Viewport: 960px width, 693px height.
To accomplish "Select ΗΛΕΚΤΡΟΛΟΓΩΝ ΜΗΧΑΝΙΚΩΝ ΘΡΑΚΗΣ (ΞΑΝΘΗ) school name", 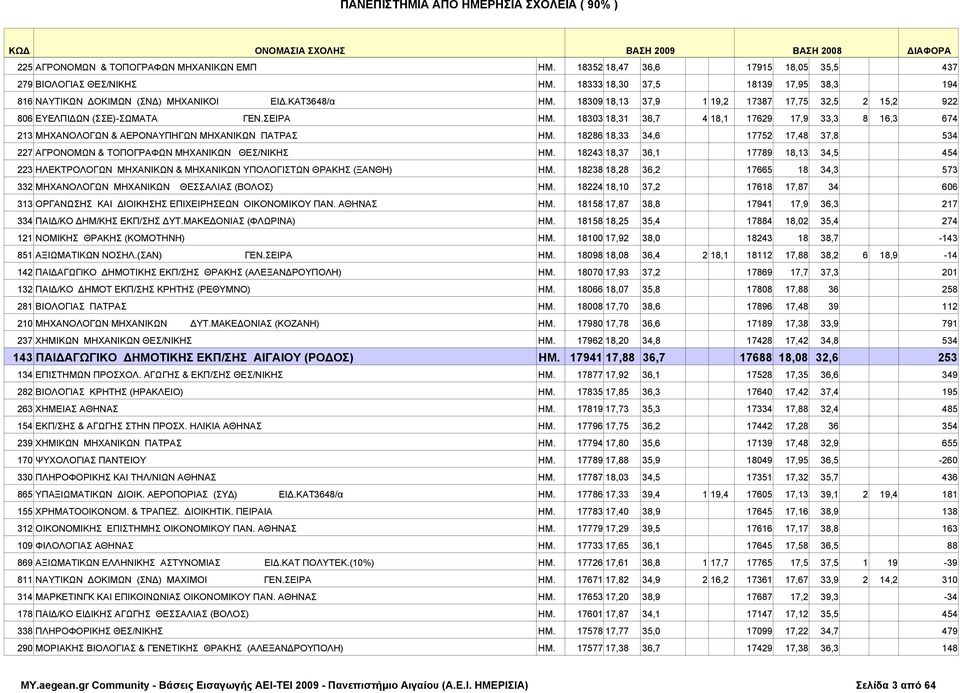I will click(214, 170).
